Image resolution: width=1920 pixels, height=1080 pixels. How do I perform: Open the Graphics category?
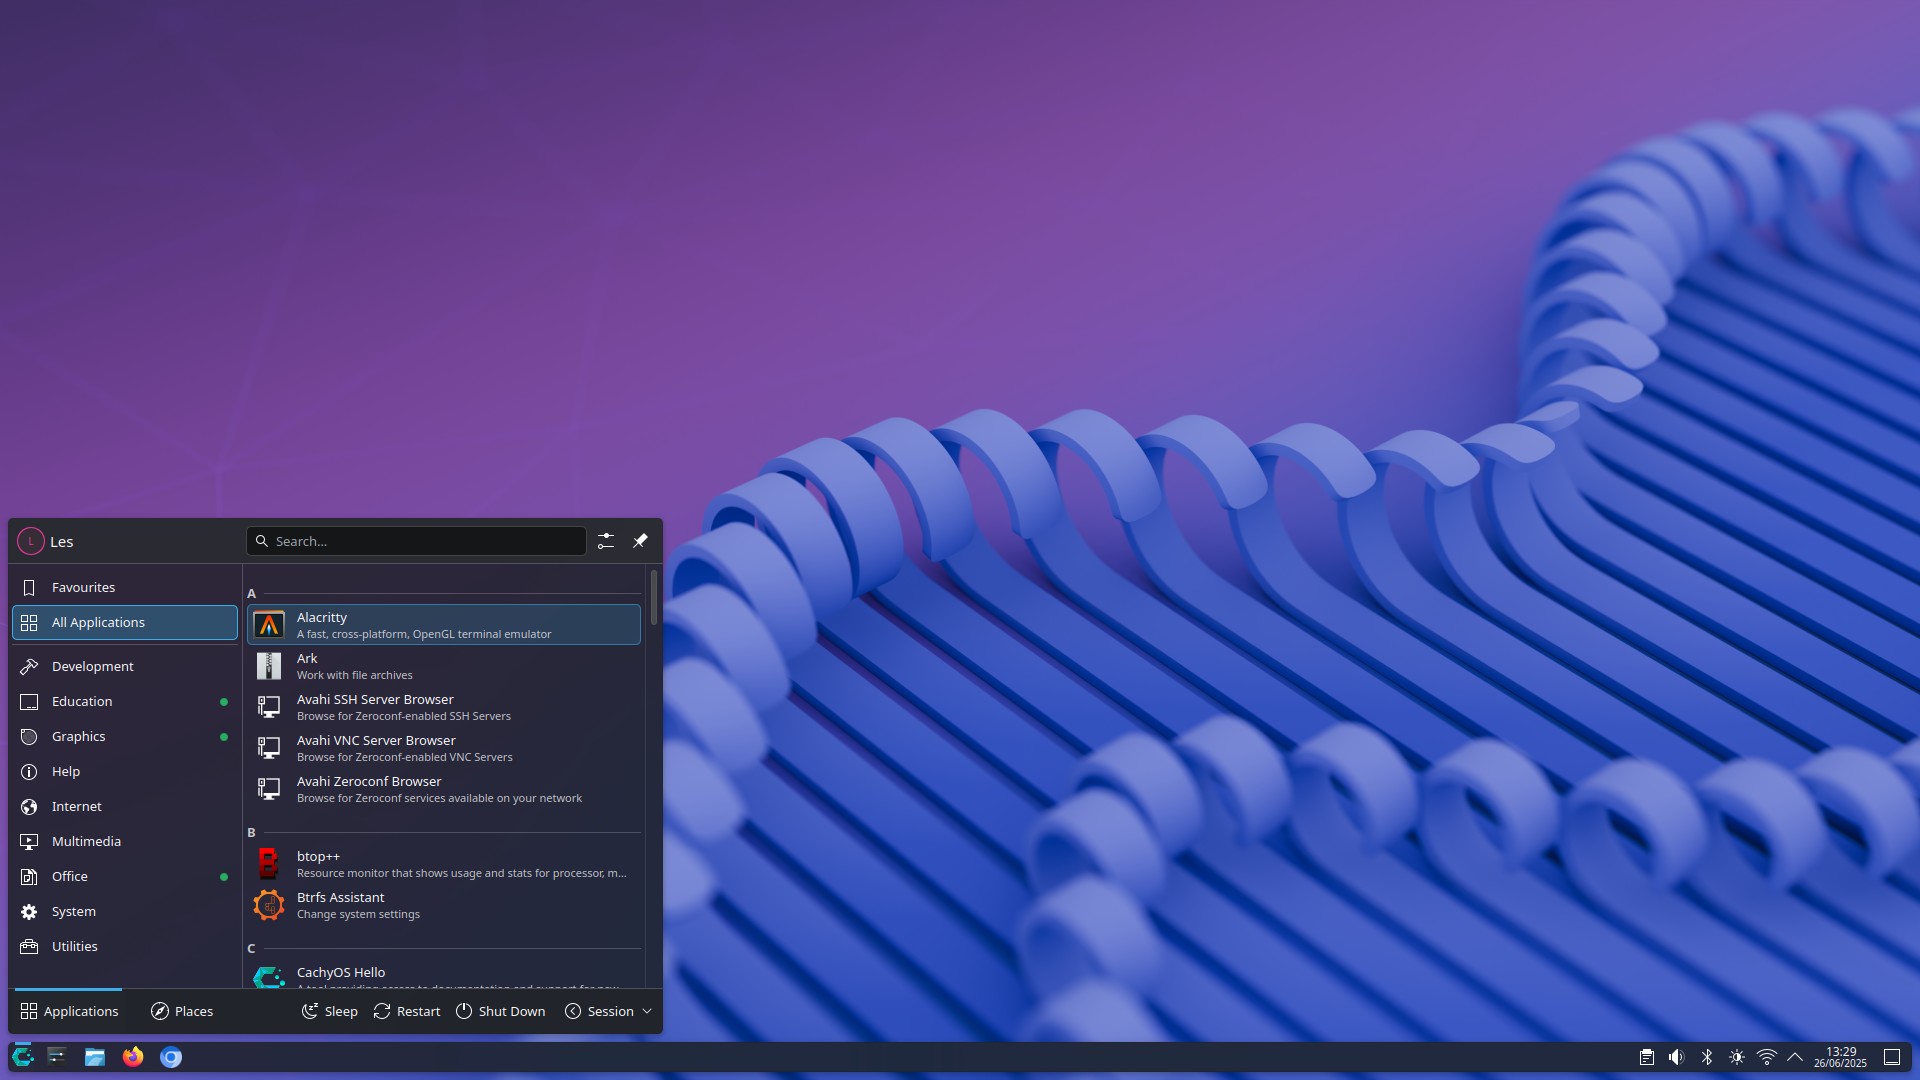coord(125,736)
